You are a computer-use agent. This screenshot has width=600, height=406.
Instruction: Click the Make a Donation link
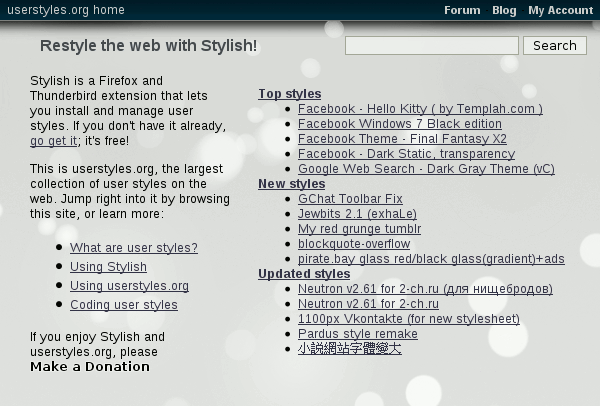click(90, 367)
